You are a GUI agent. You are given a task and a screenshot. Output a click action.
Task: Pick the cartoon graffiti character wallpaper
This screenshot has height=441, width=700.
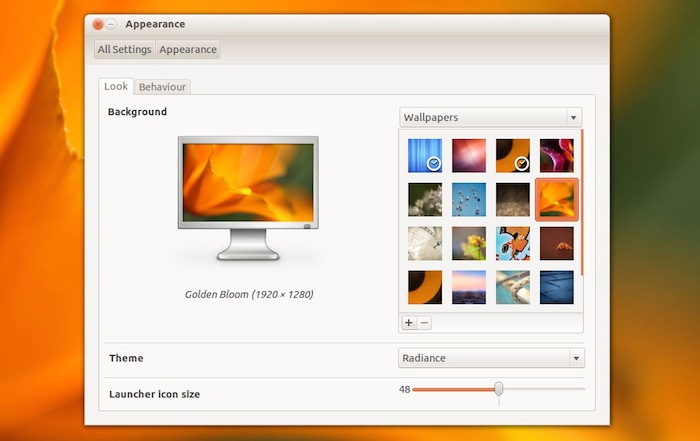tap(512, 243)
